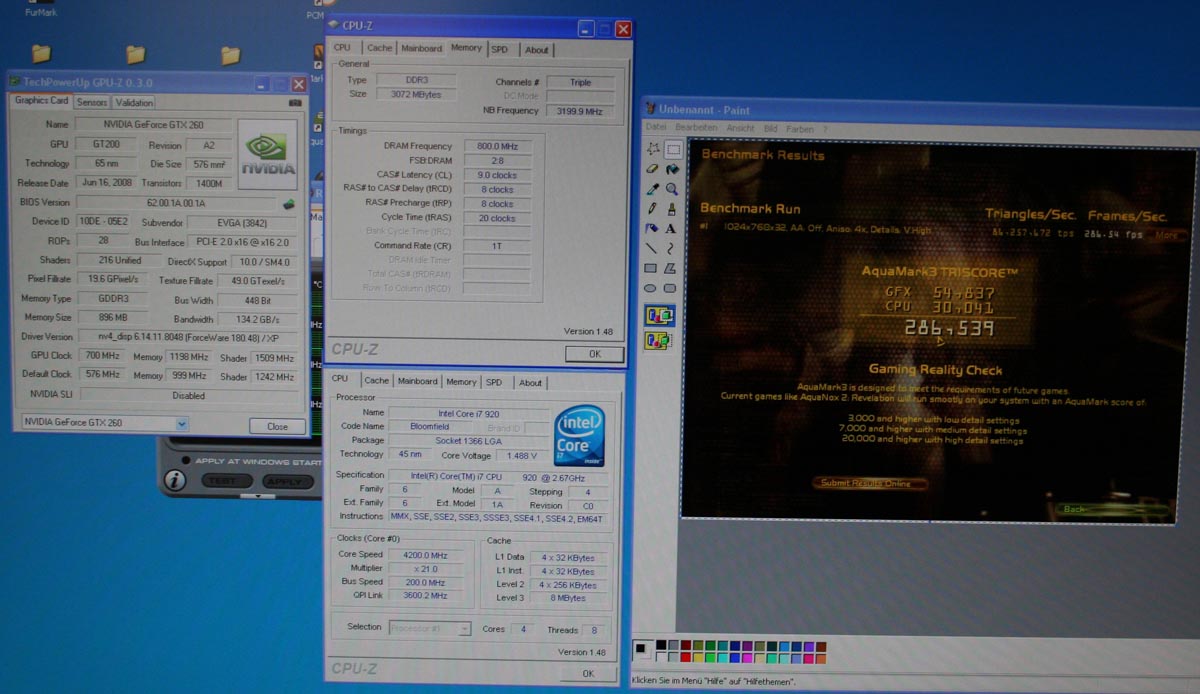Choose the opaque selection option in Paint

[660, 317]
